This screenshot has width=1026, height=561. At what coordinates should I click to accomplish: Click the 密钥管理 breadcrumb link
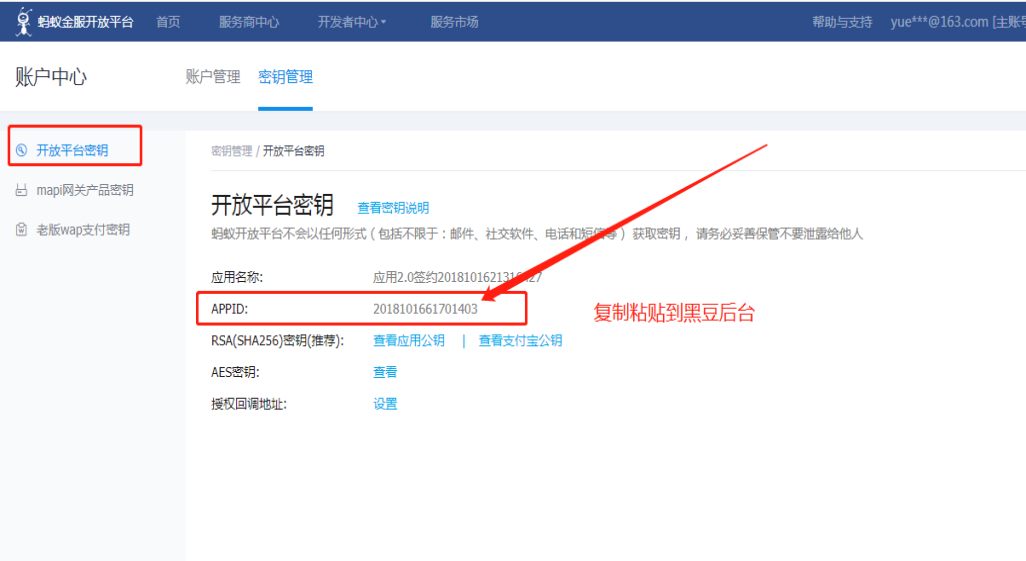pyautogui.click(x=232, y=151)
